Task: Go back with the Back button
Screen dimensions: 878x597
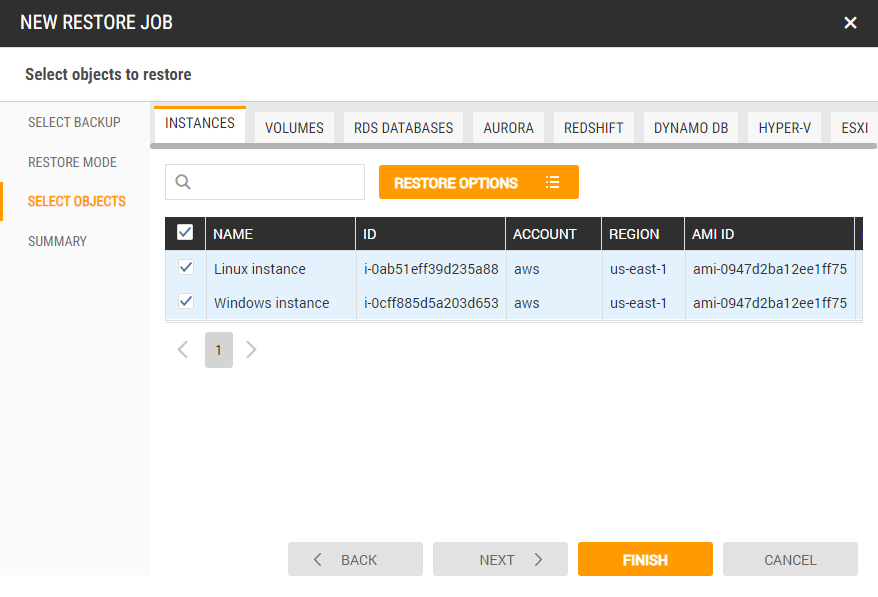Action: click(x=355, y=560)
